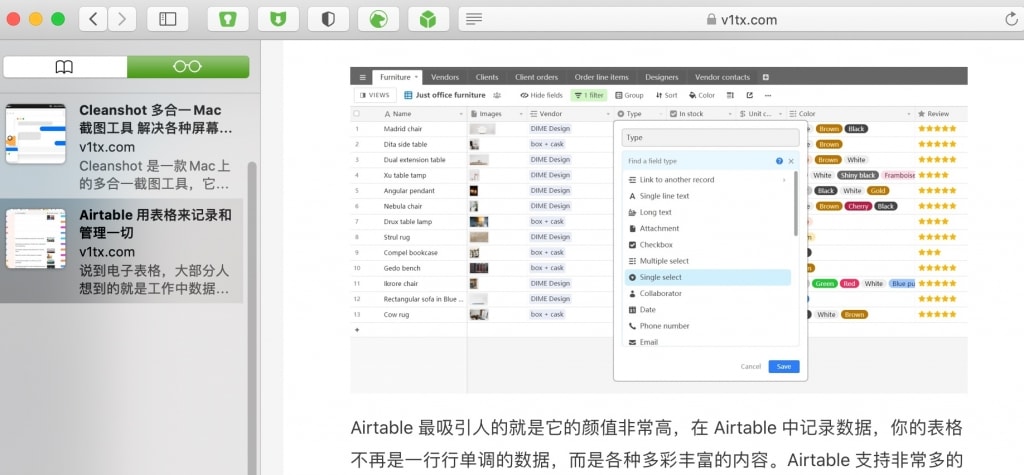Open the Vendor column dropdown arrow
Viewport: 1024px width, 475px height.
[607, 114]
